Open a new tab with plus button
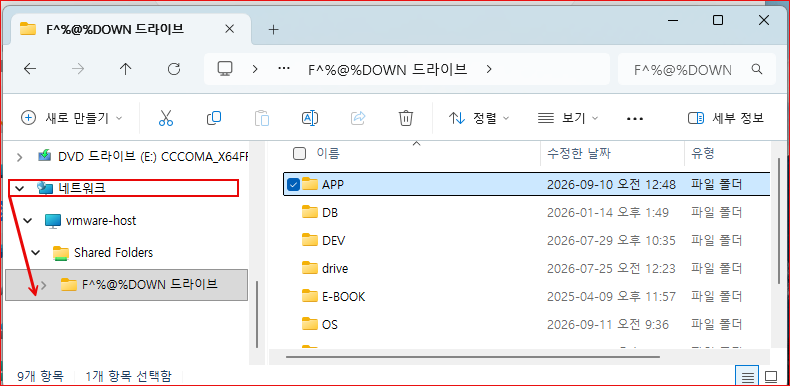The image size is (790, 386). click(273, 30)
